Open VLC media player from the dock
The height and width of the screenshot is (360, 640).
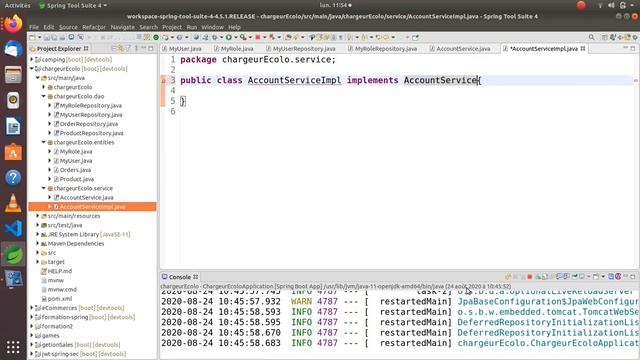click(13, 203)
